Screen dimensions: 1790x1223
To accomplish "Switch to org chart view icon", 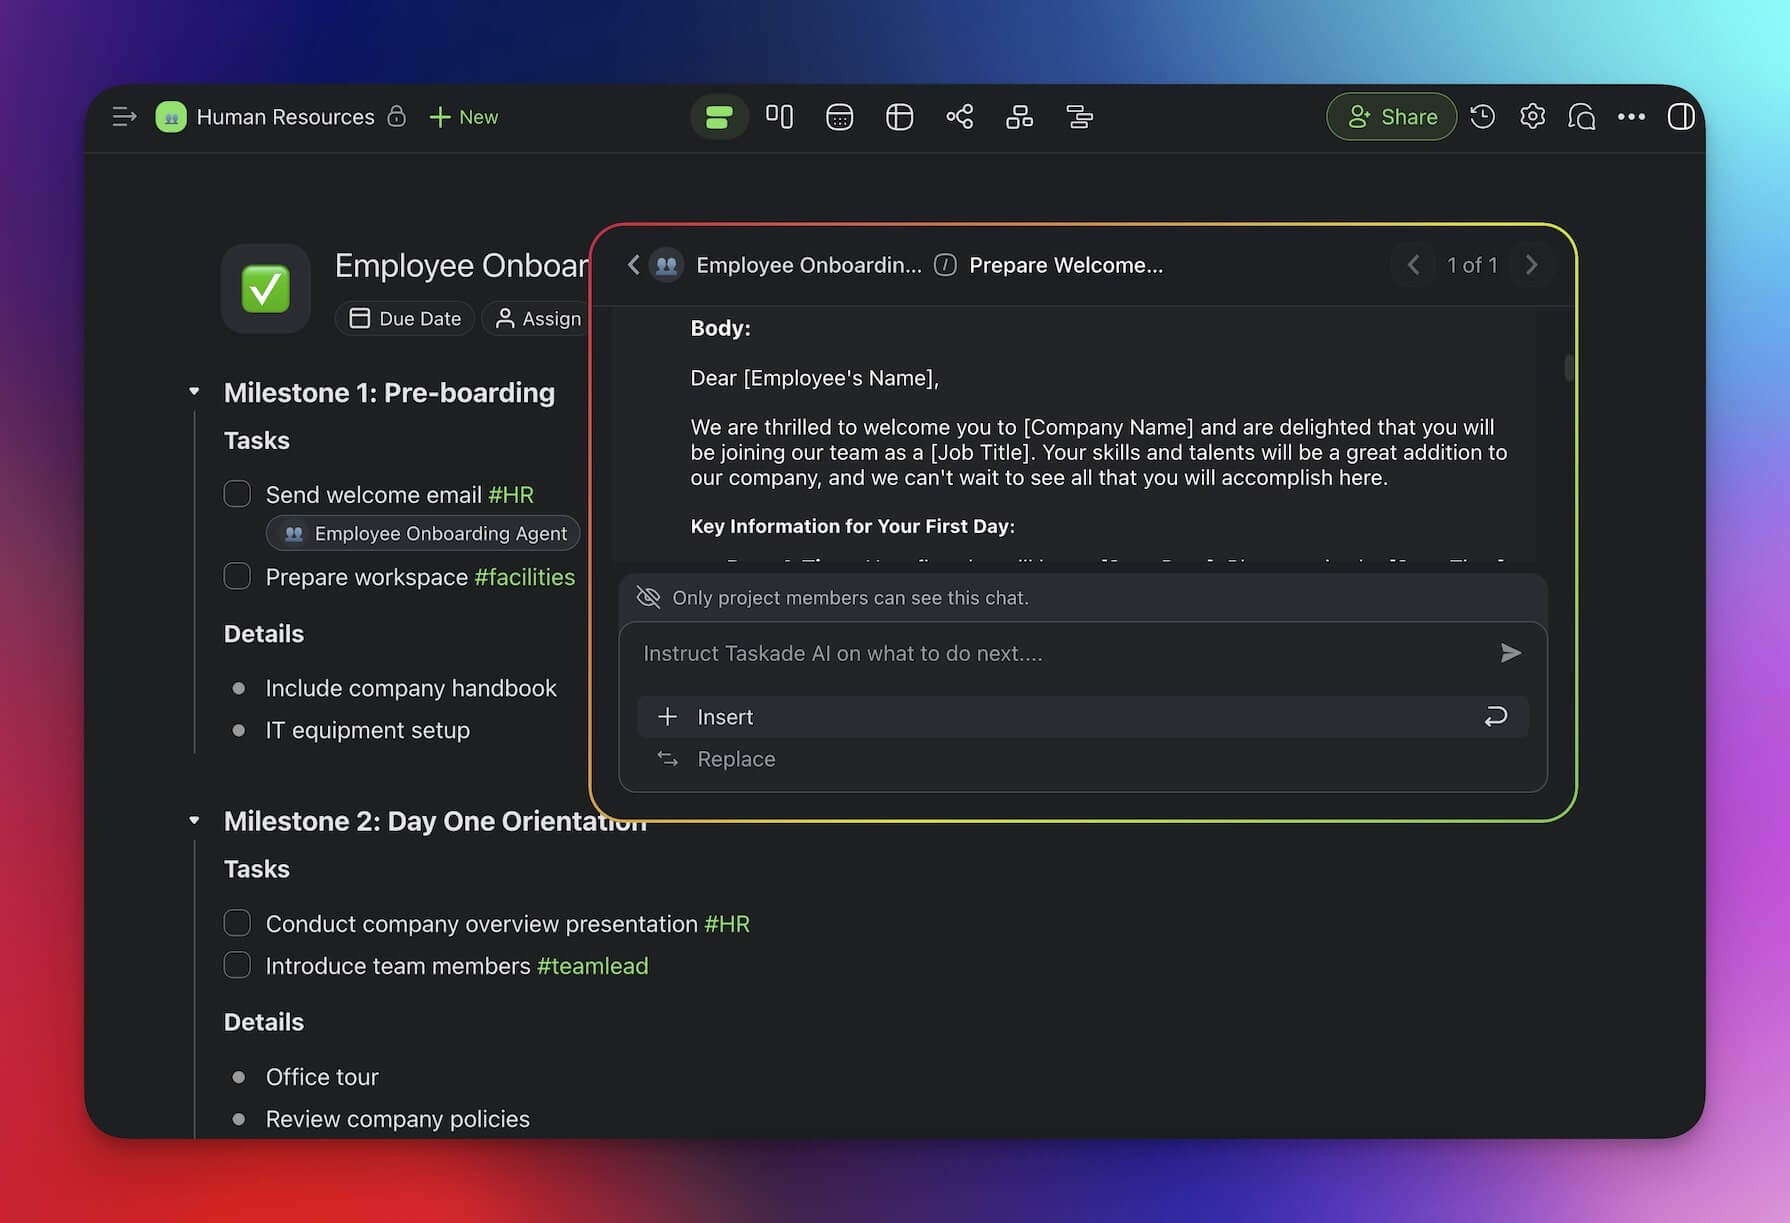I will (1019, 117).
